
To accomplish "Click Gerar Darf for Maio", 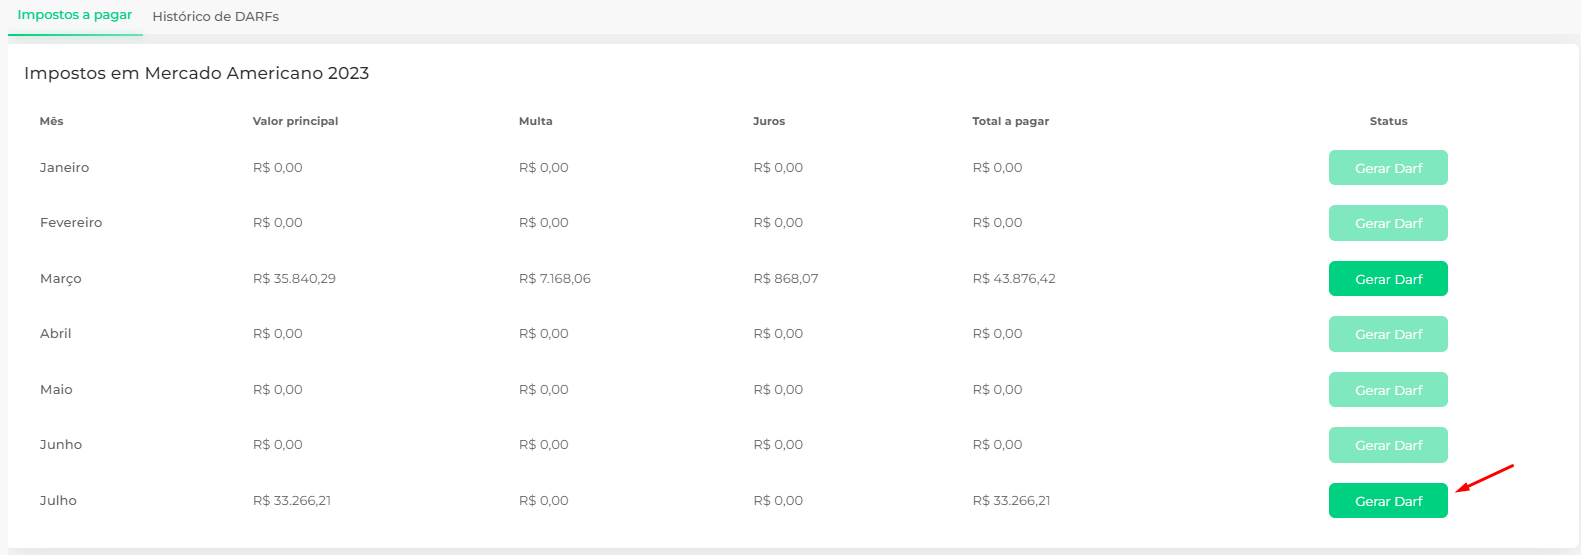I will click(1388, 390).
